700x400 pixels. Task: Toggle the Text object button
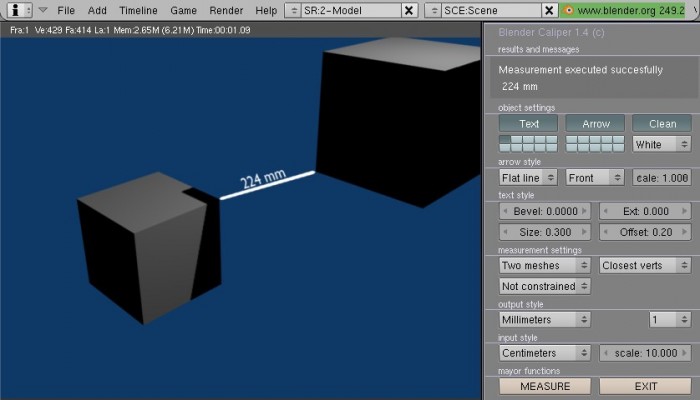click(529, 124)
